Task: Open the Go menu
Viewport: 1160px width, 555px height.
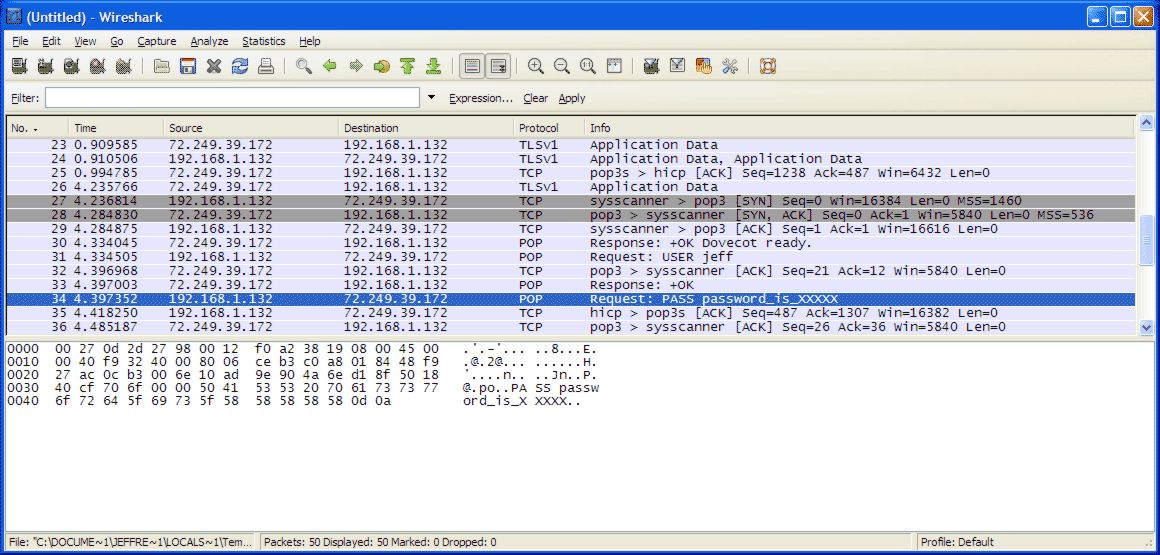Action: (x=117, y=41)
